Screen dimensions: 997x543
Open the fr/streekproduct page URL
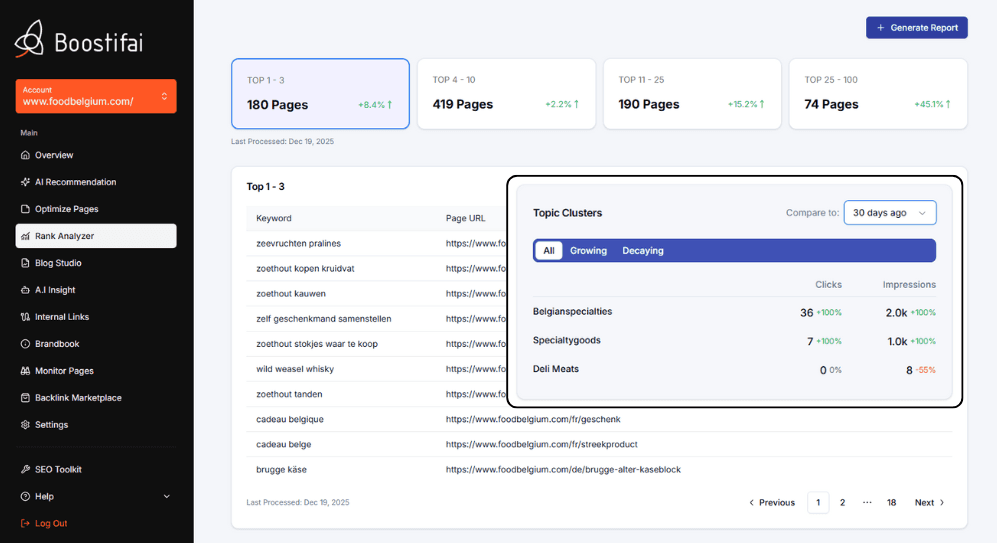pyautogui.click(x=541, y=444)
